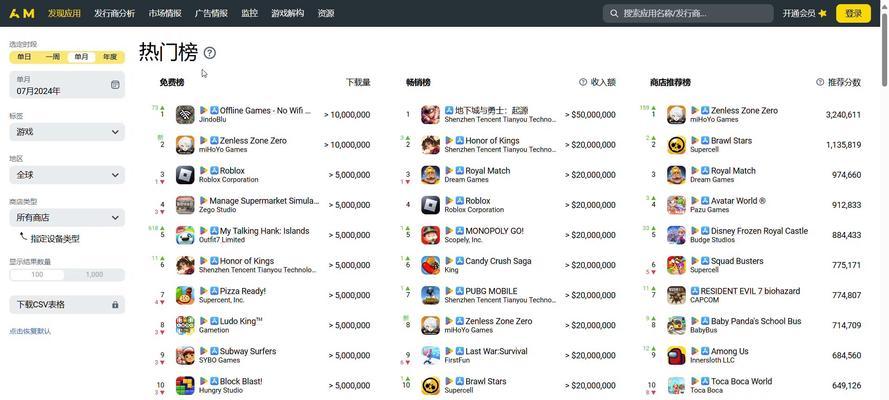Open the 发行商分析 menu

pos(115,13)
